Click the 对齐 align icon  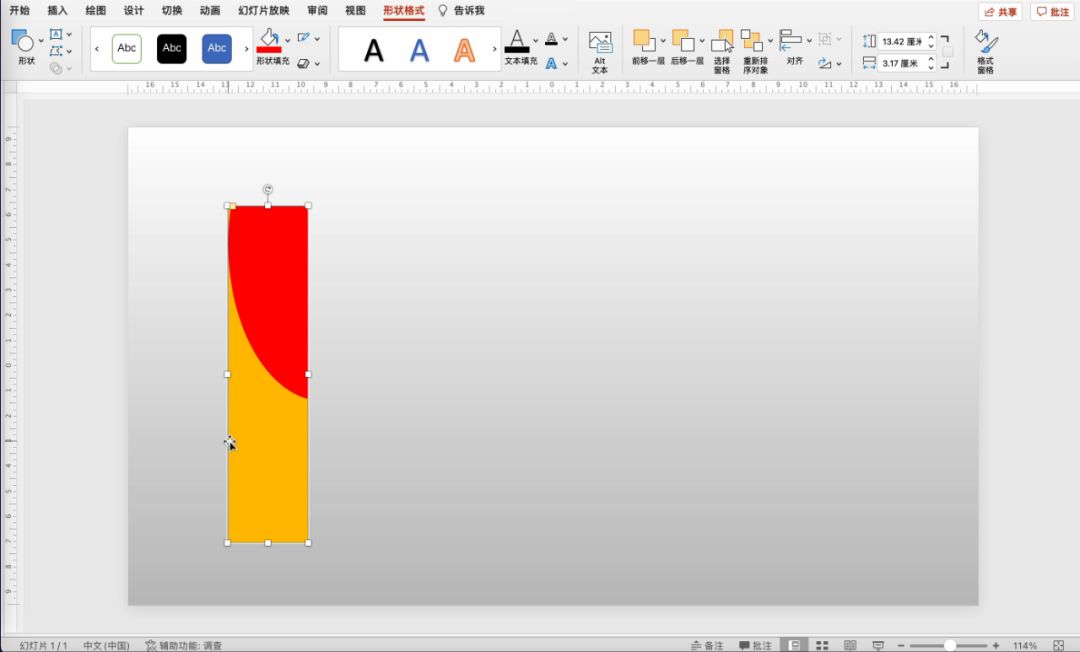coord(790,41)
